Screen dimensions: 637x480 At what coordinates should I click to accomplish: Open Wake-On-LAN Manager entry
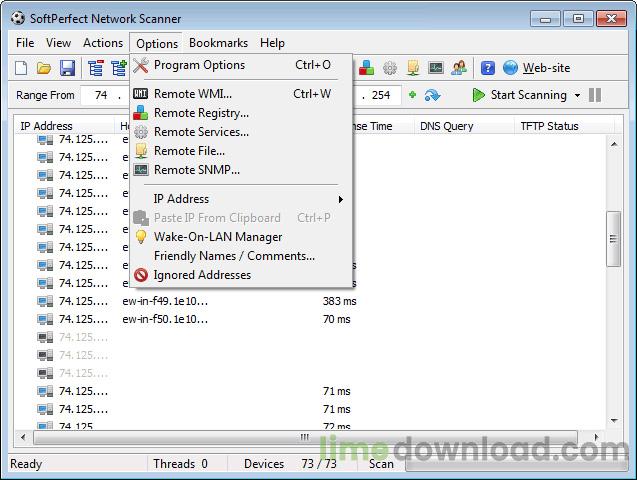point(241,237)
